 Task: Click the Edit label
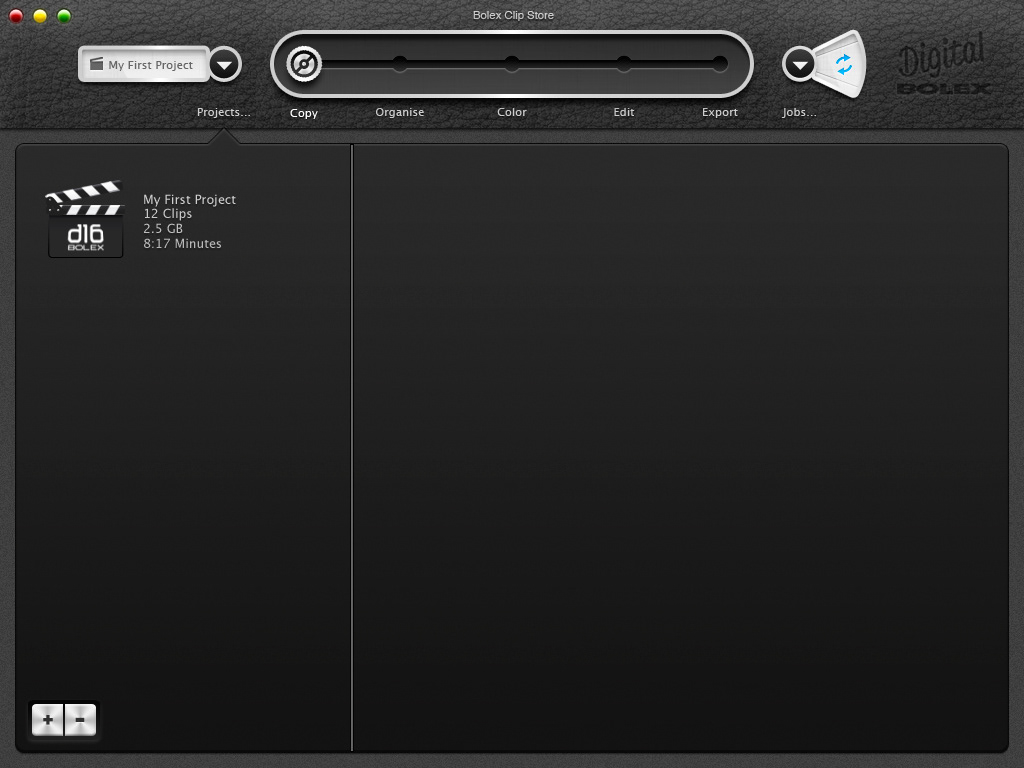pyautogui.click(x=624, y=112)
